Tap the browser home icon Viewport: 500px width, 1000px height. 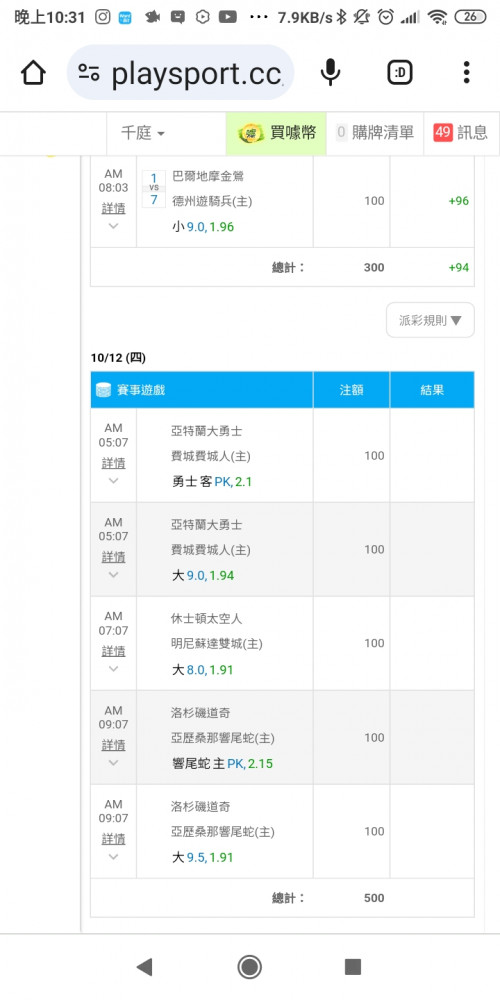(33, 73)
